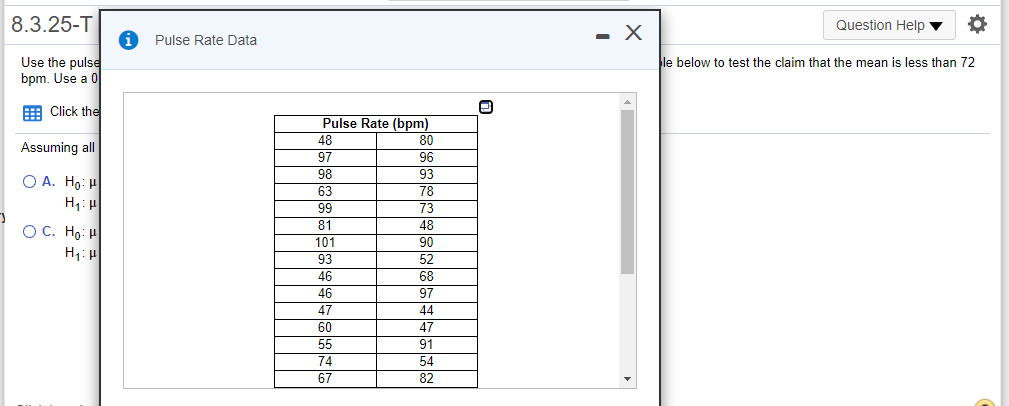The image size is (1009, 406).
Task: Open the Question Help dropdown
Action: click(889, 25)
